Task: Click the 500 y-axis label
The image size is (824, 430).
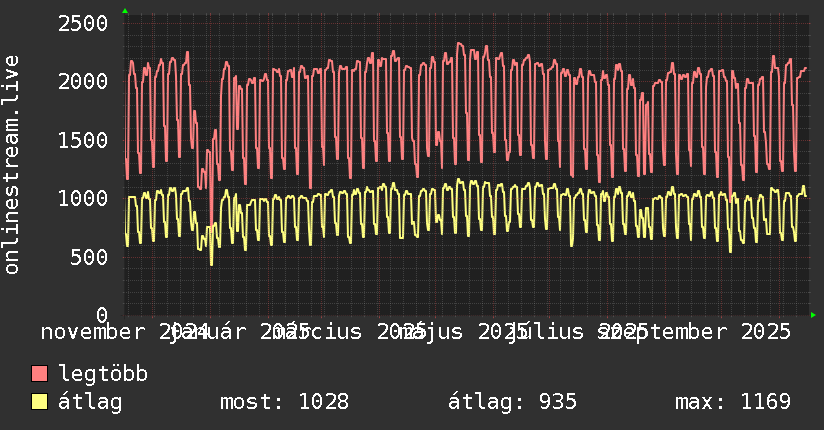Action: 89,257
